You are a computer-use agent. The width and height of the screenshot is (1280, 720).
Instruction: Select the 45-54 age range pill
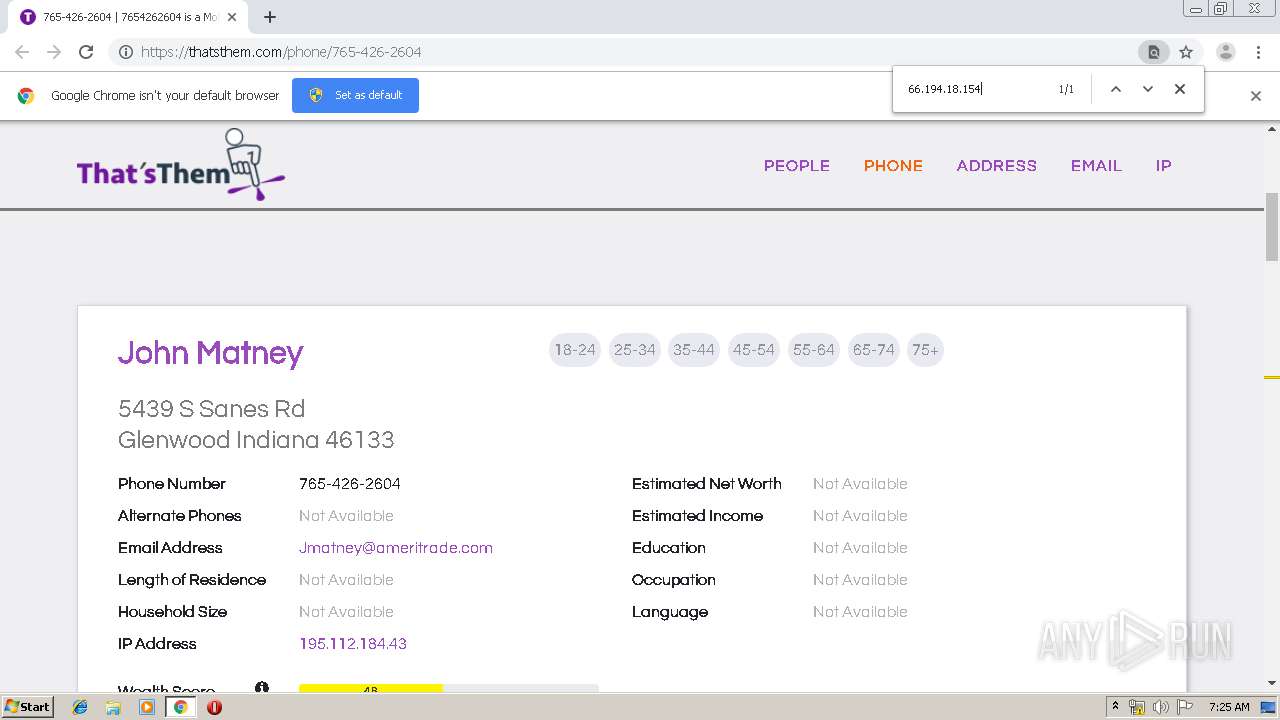click(753, 350)
